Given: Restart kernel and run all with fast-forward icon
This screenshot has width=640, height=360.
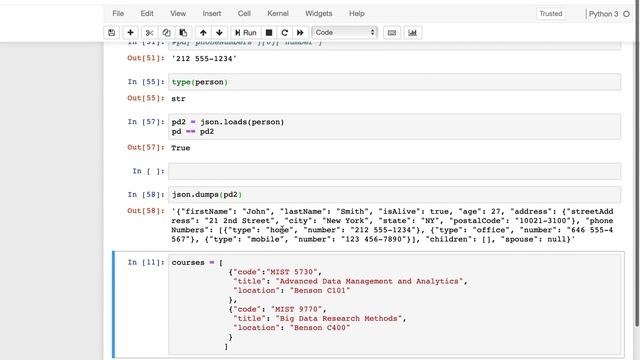Looking at the screenshot, I should [300, 33].
